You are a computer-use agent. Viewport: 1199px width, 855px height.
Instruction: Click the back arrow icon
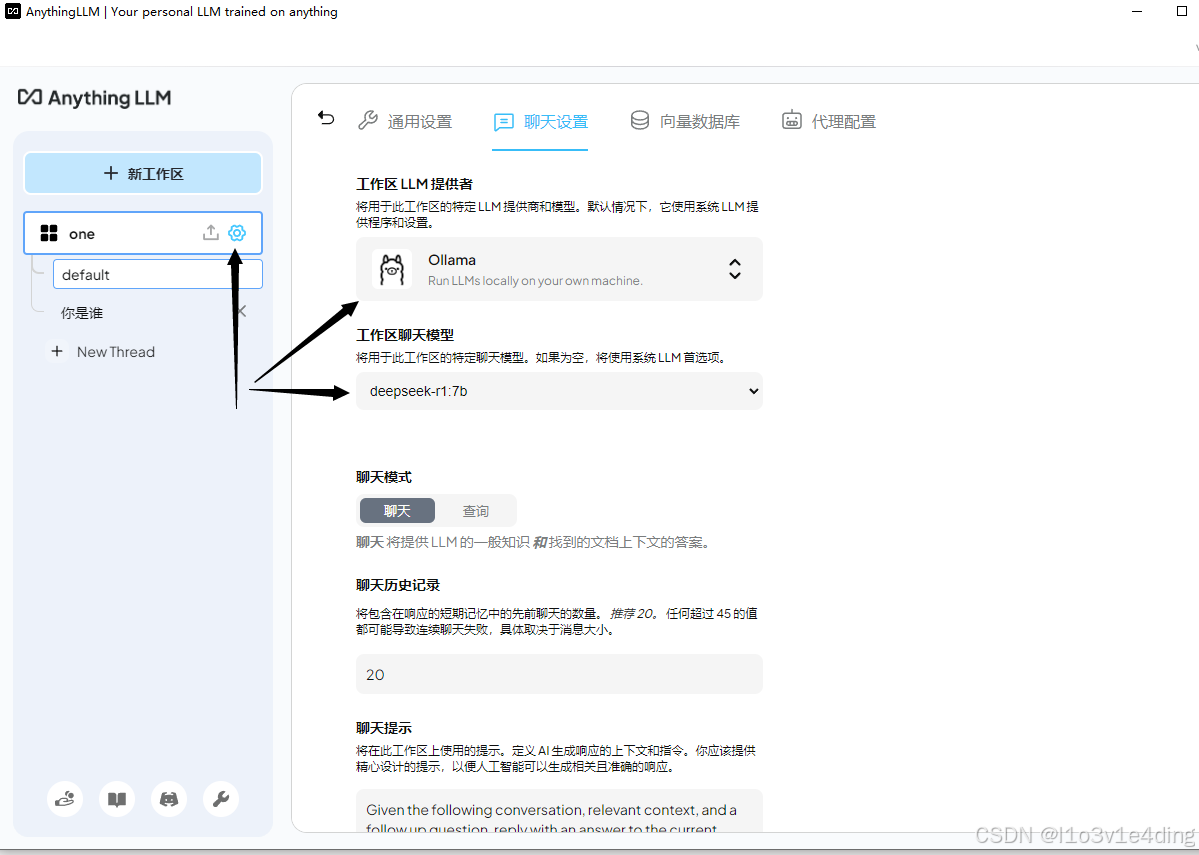coord(326,119)
